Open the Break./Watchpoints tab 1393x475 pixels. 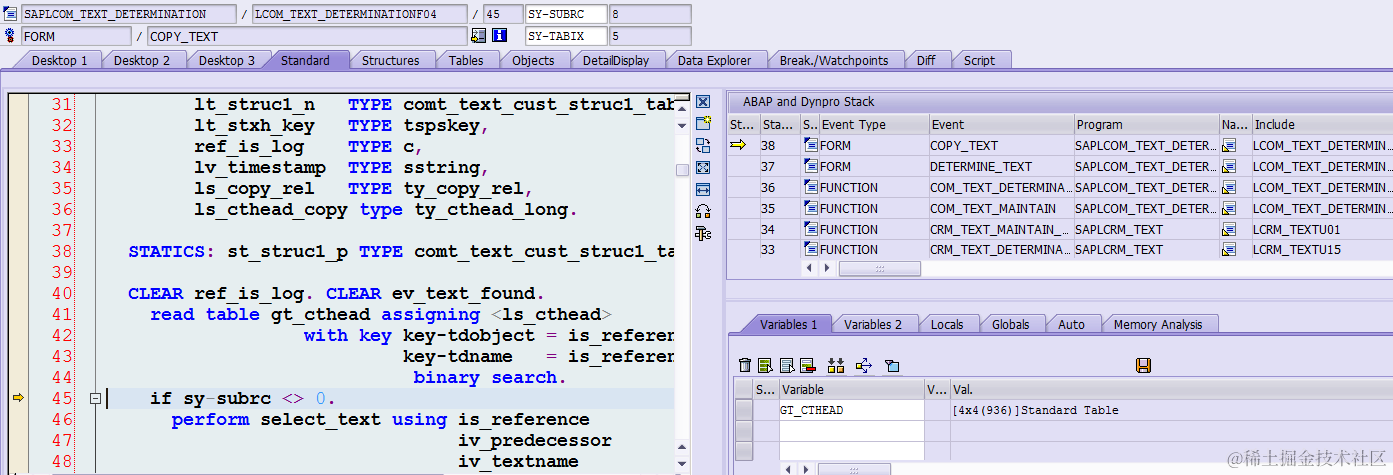pos(834,60)
